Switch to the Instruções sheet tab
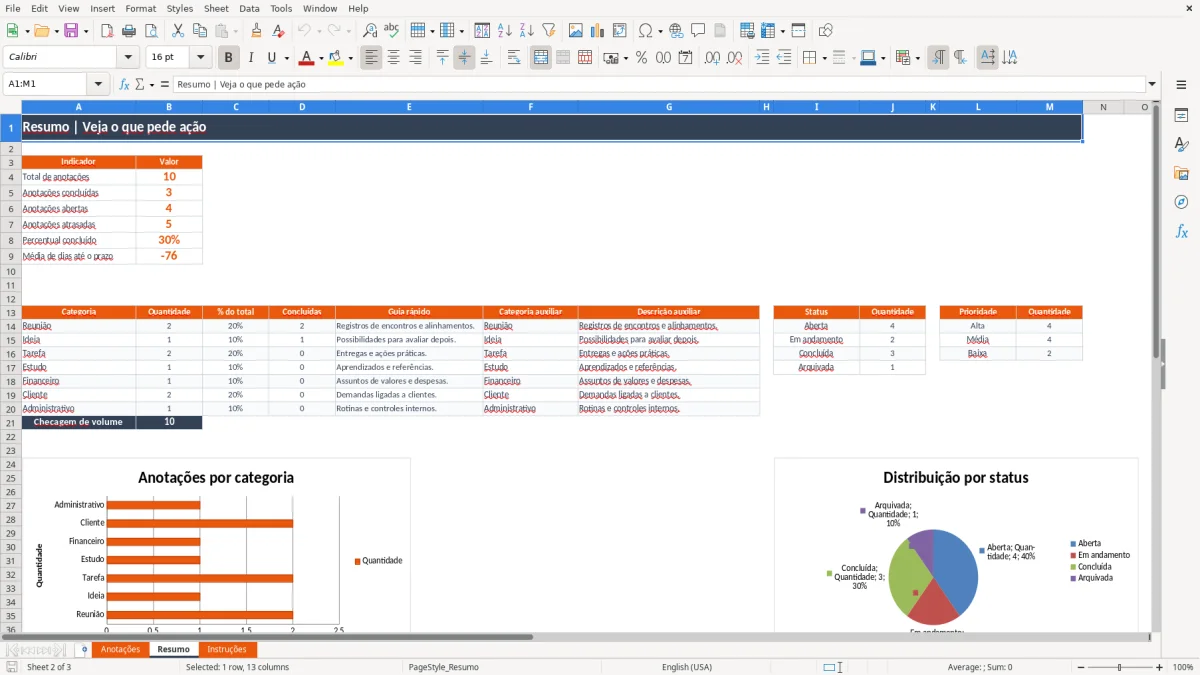The height and width of the screenshot is (675, 1200). (226, 649)
